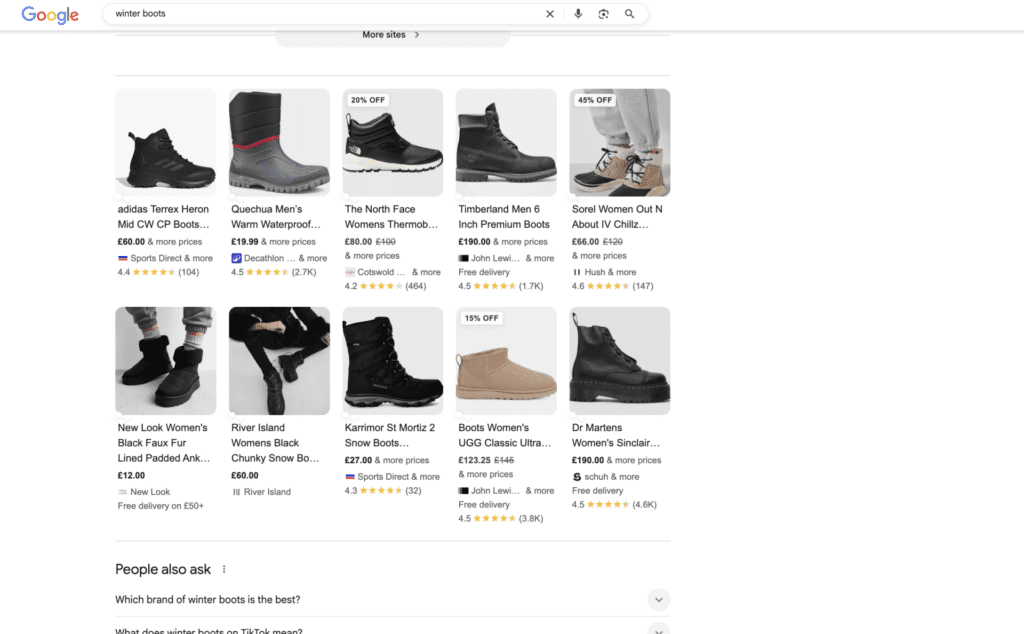Click the John Lewis retailer favicon
Image resolution: width=1024 pixels, height=634 pixels.
point(463,256)
